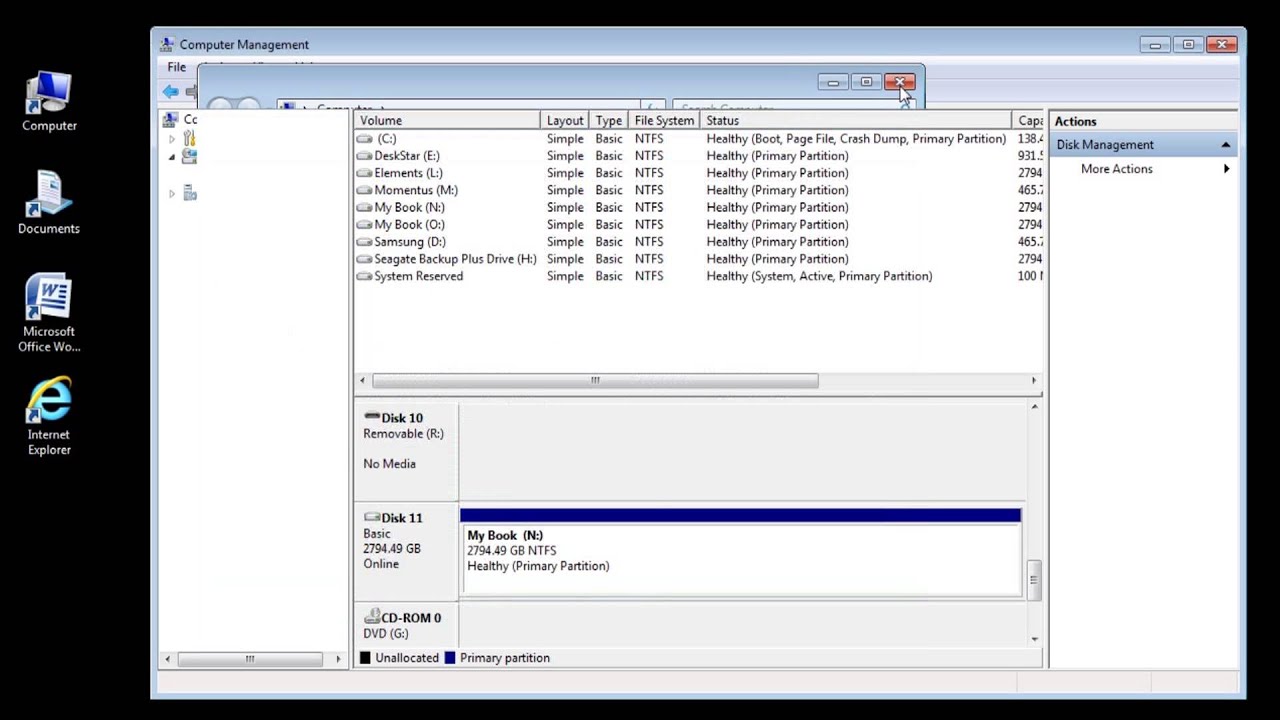Image resolution: width=1280 pixels, height=720 pixels.
Task: Click the drive icon for DeskStar (E:)
Action: (364, 156)
